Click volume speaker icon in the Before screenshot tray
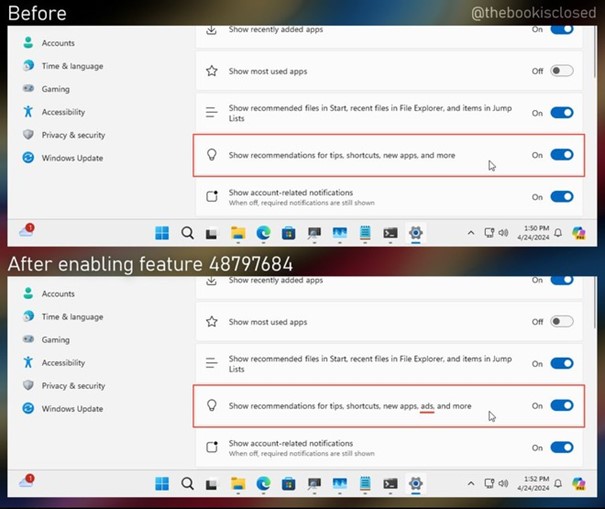 coord(503,233)
